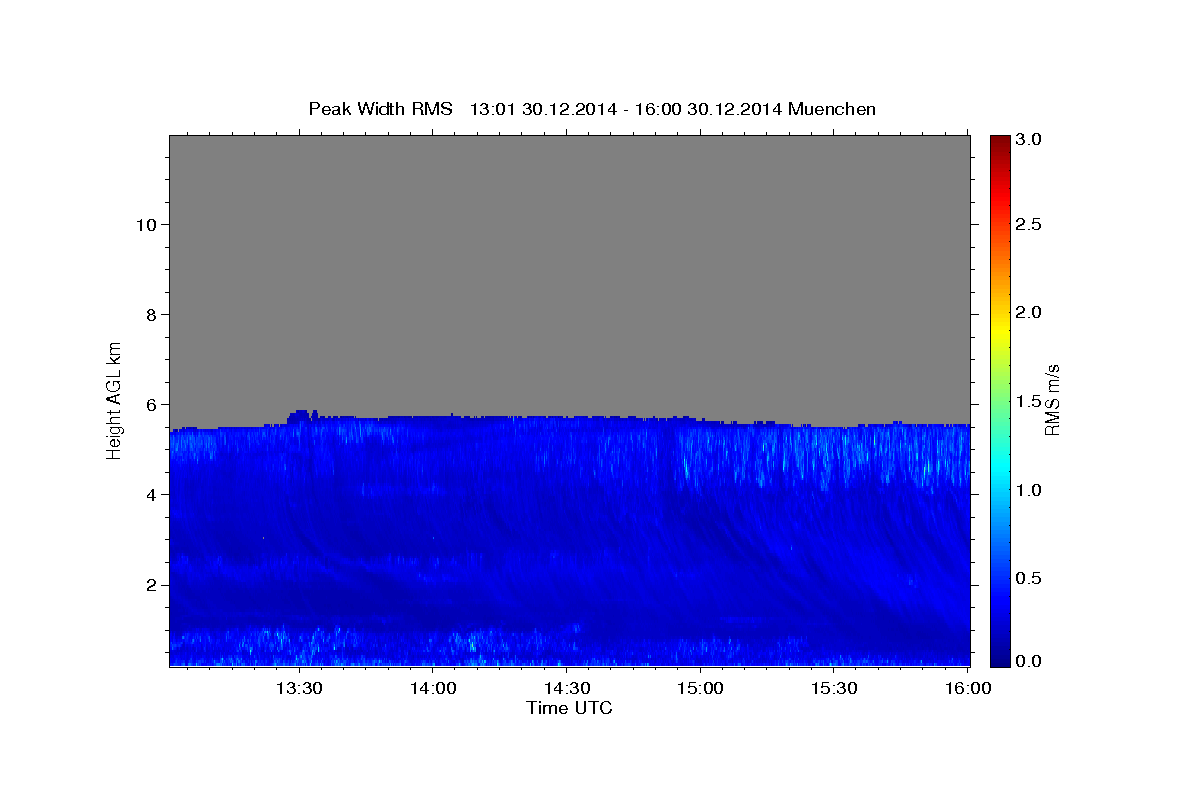Click the colorbar value 0.5
Viewport: 1200px width, 800px height.
pos(1030,578)
